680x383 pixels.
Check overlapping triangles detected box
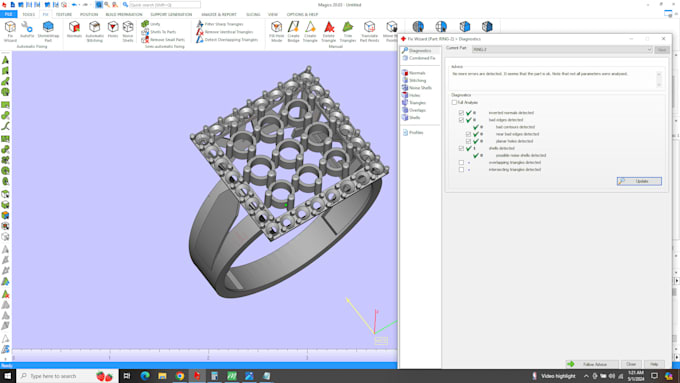461,163
